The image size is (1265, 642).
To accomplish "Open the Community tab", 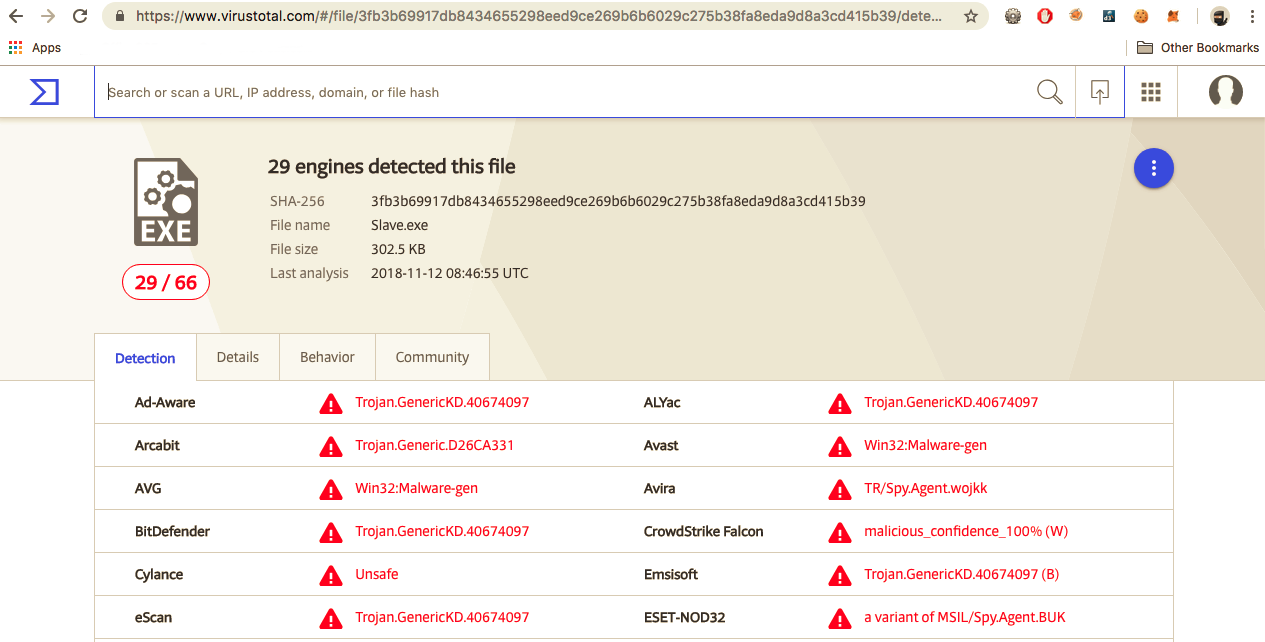I will click(x=432, y=357).
